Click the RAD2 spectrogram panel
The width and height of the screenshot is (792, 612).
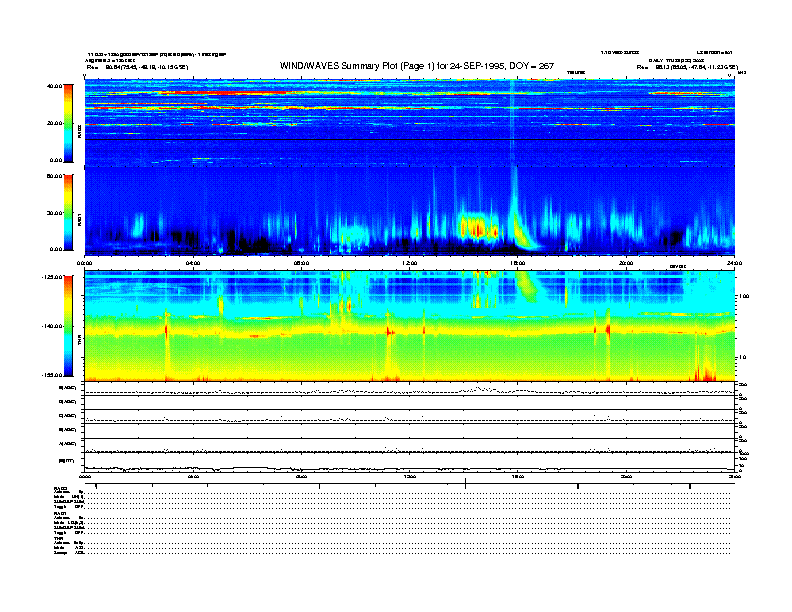[410, 123]
